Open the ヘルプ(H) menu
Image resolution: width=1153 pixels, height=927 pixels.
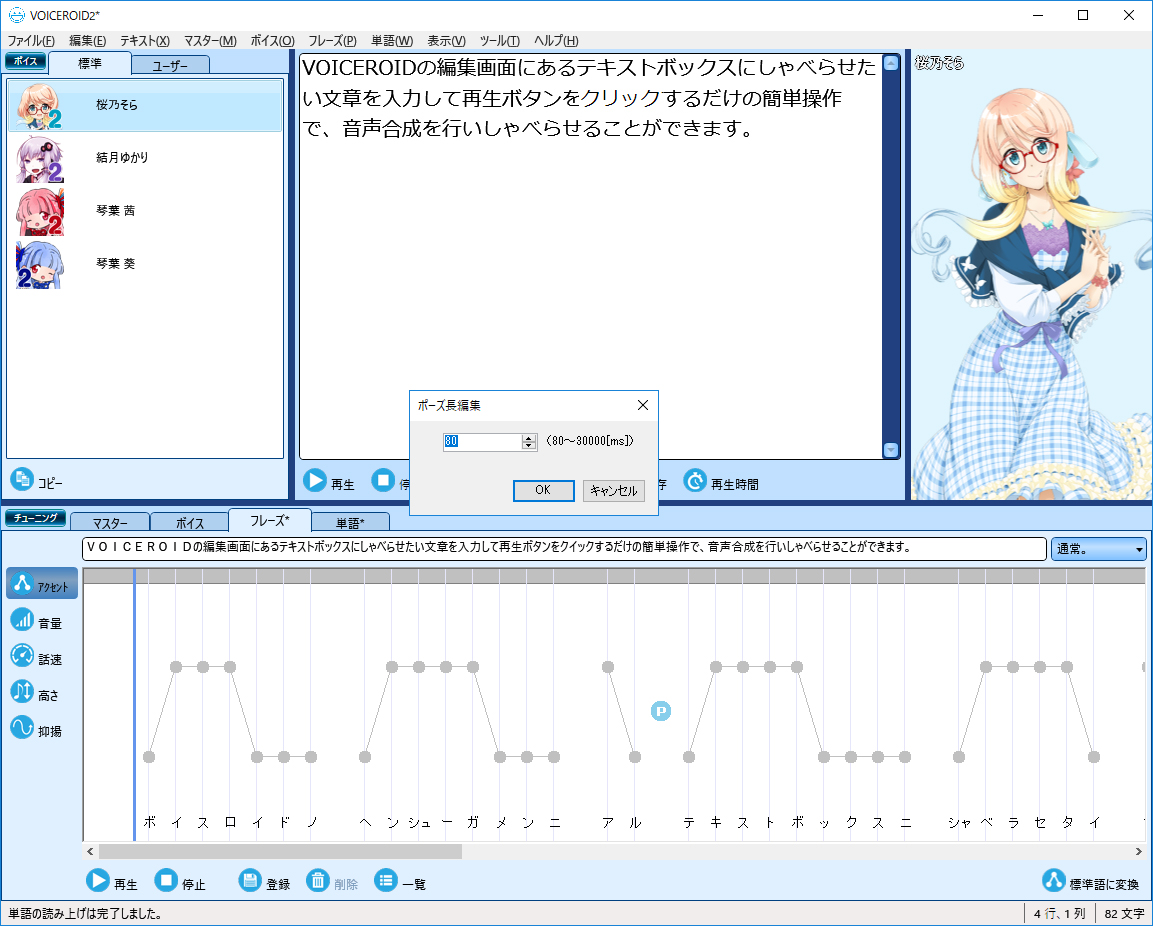click(556, 40)
